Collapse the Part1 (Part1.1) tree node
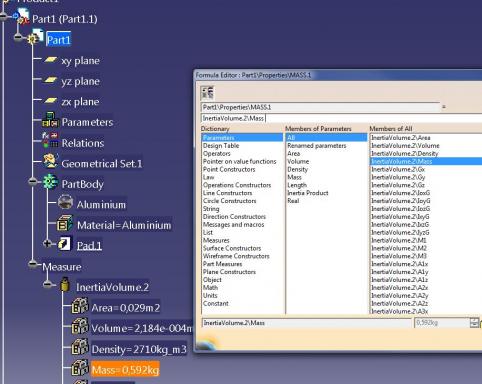482x384 pixels. click(4, 16)
